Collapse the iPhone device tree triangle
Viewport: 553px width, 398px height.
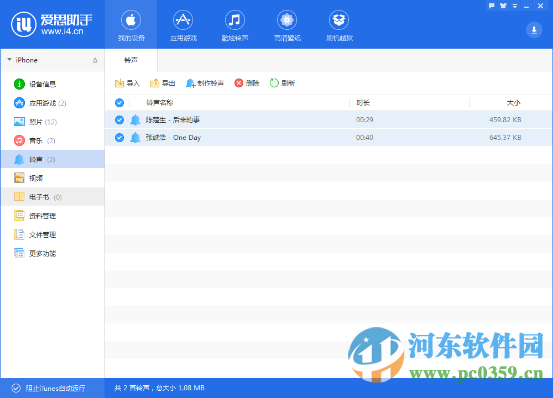(10, 60)
